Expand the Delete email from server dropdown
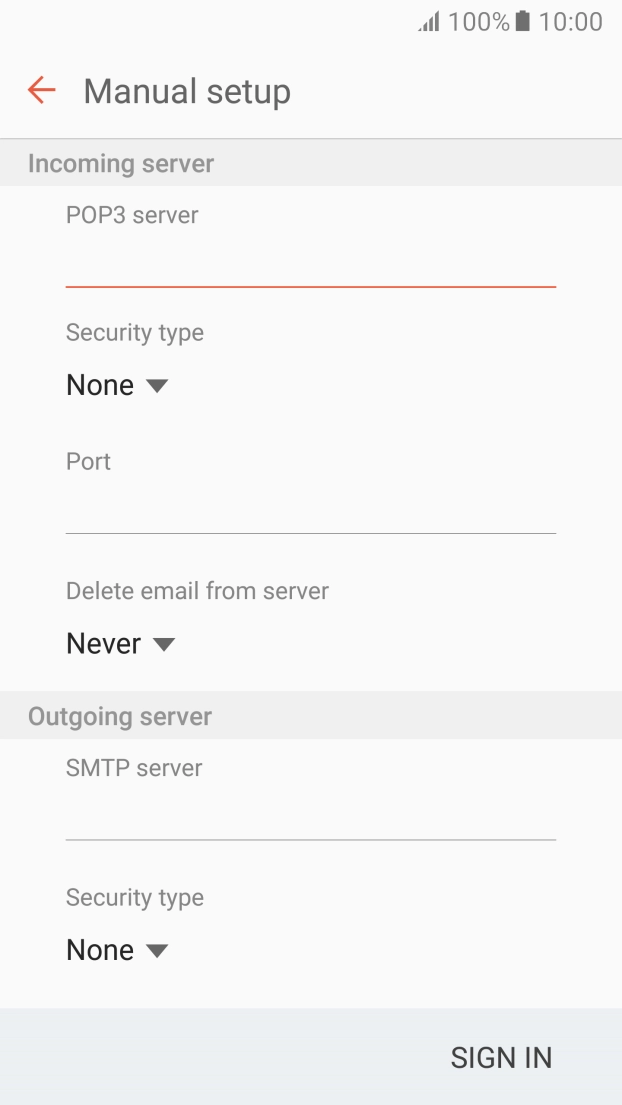Image resolution: width=622 pixels, height=1105 pixels. [164, 645]
